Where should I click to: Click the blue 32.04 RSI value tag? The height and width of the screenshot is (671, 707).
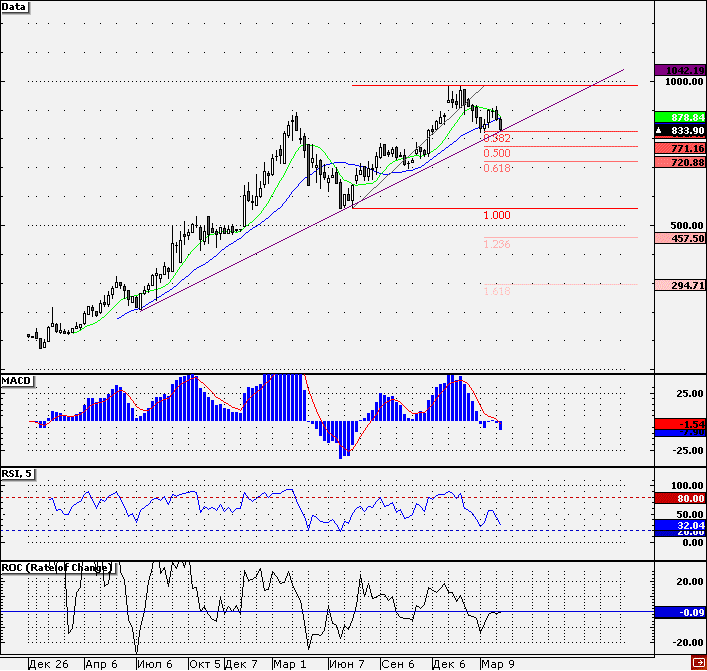(680, 525)
